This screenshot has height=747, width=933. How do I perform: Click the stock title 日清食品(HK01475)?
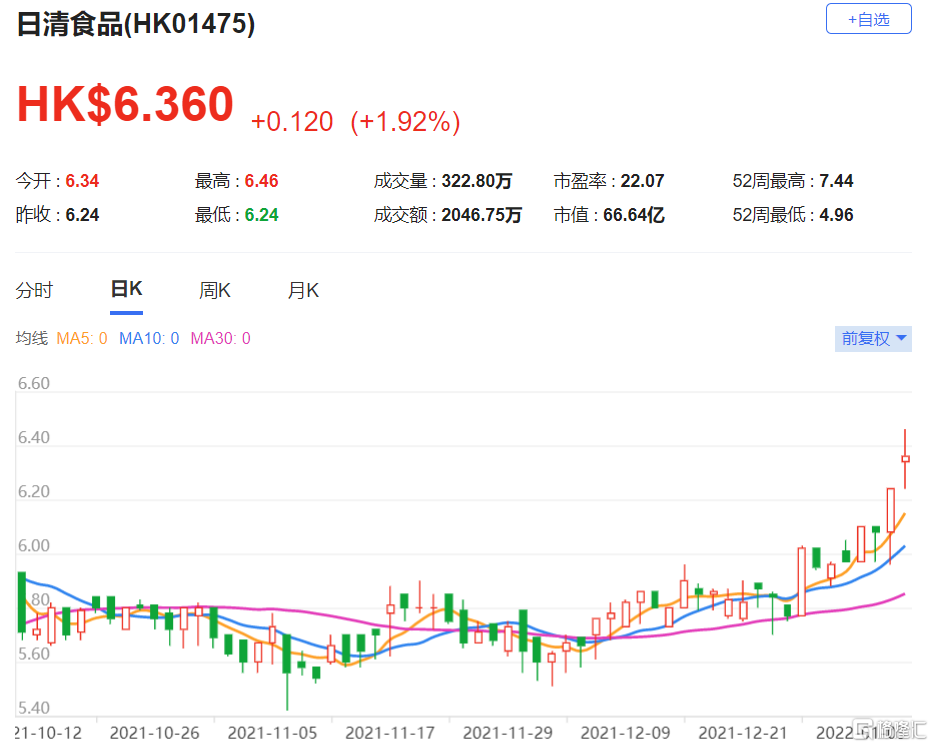click(x=136, y=24)
